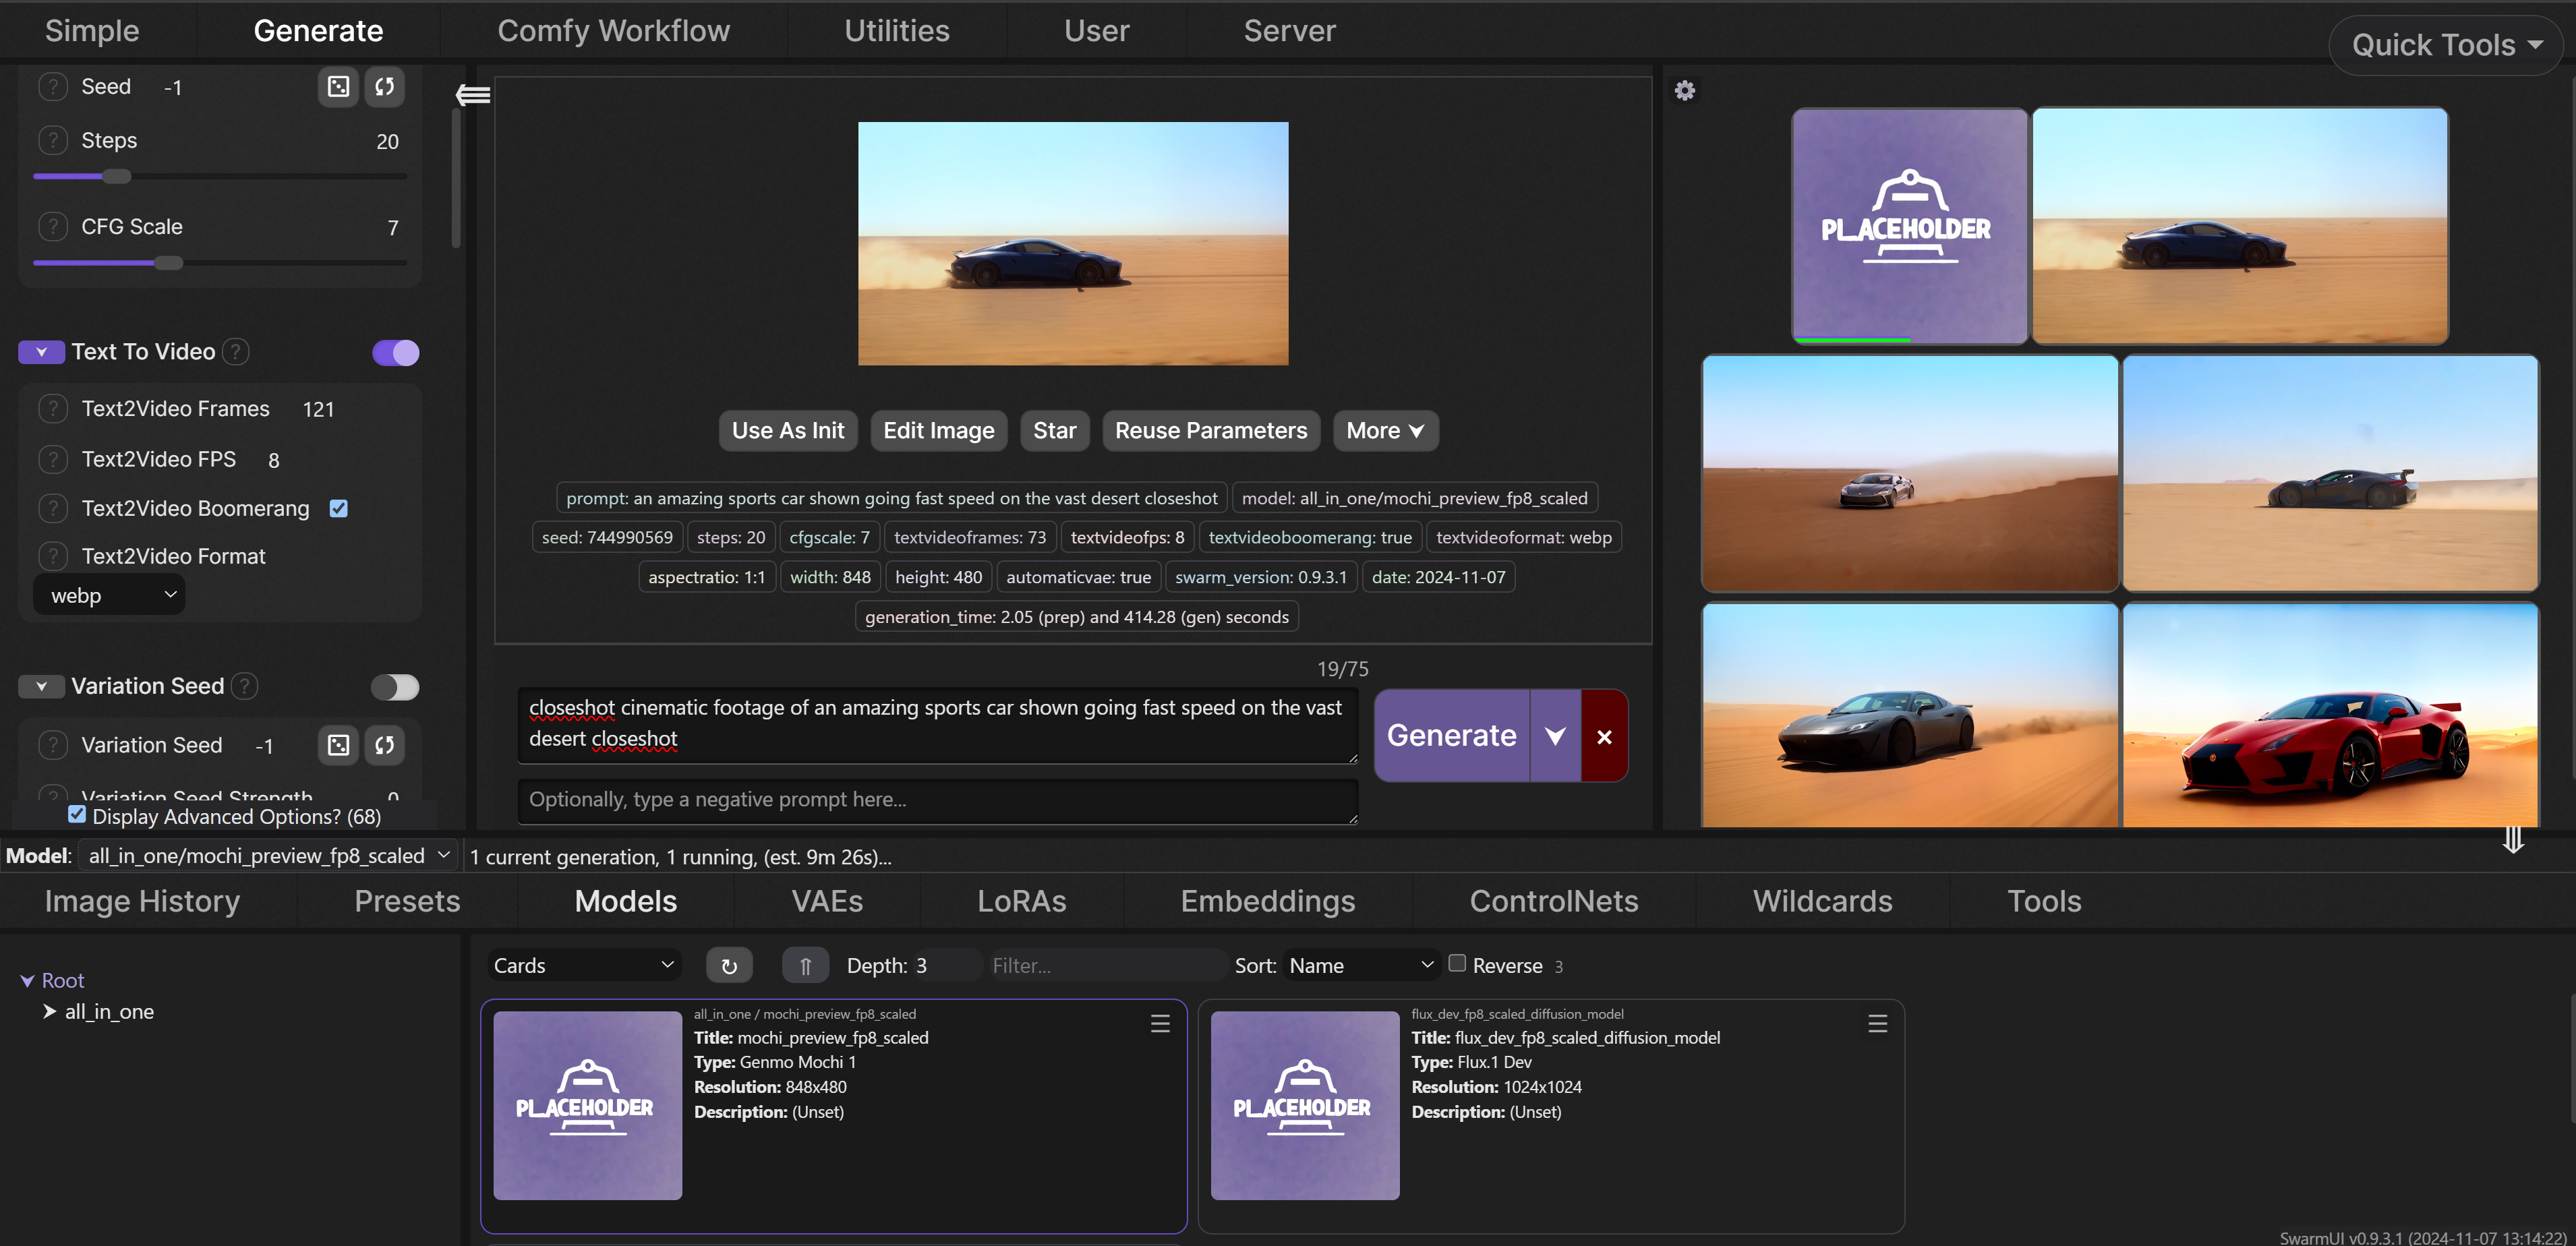2576x1246 pixels.
Task: Refresh the models list
Action: [728, 965]
